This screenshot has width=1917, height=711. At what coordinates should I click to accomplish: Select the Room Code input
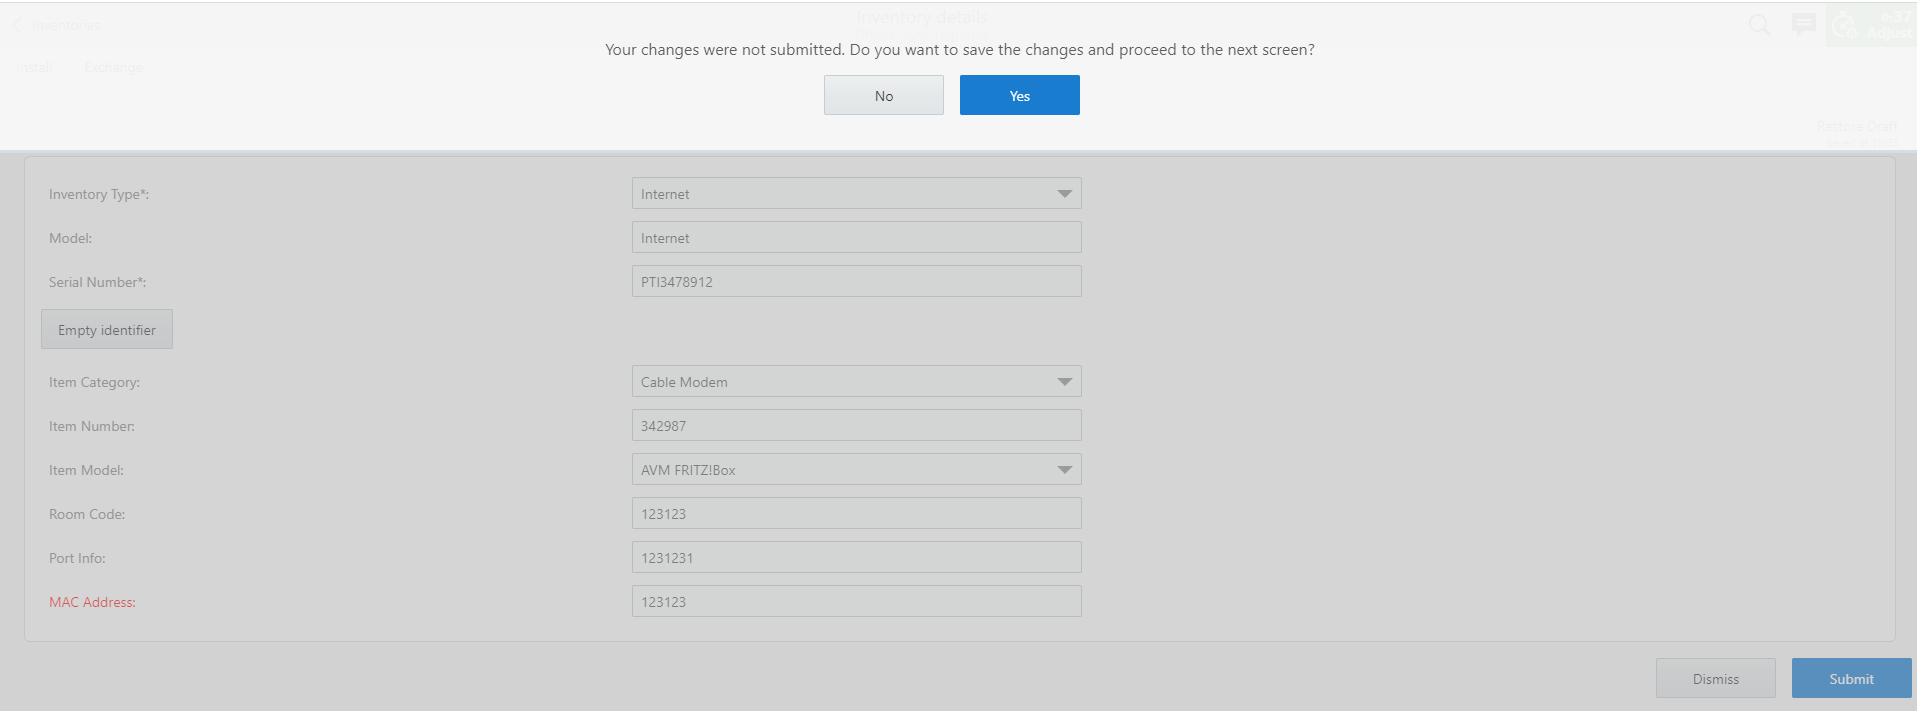[856, 514]
